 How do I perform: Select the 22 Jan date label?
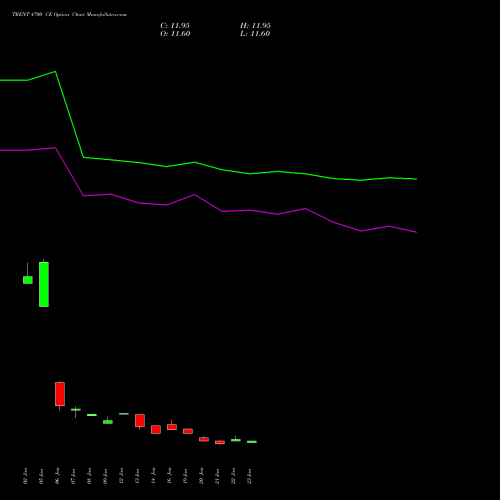233,476
